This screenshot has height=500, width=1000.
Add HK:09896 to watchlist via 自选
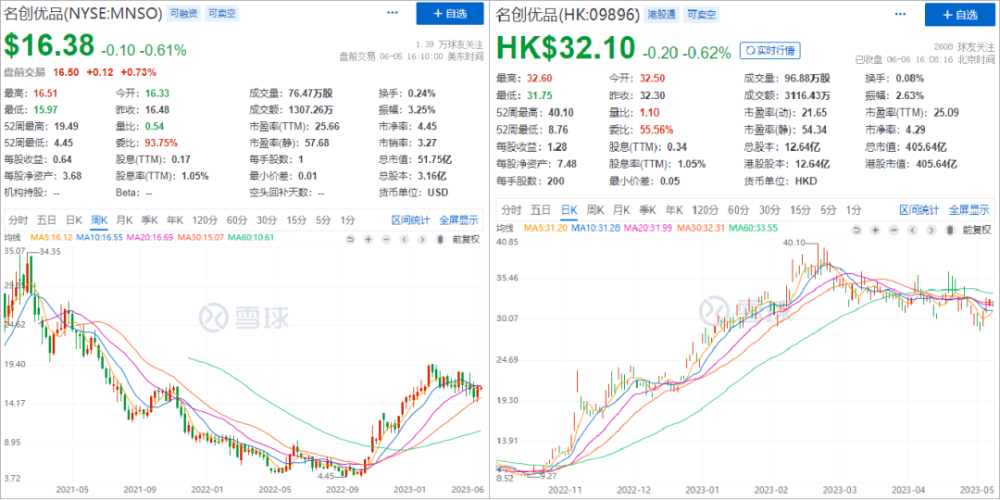959,14
